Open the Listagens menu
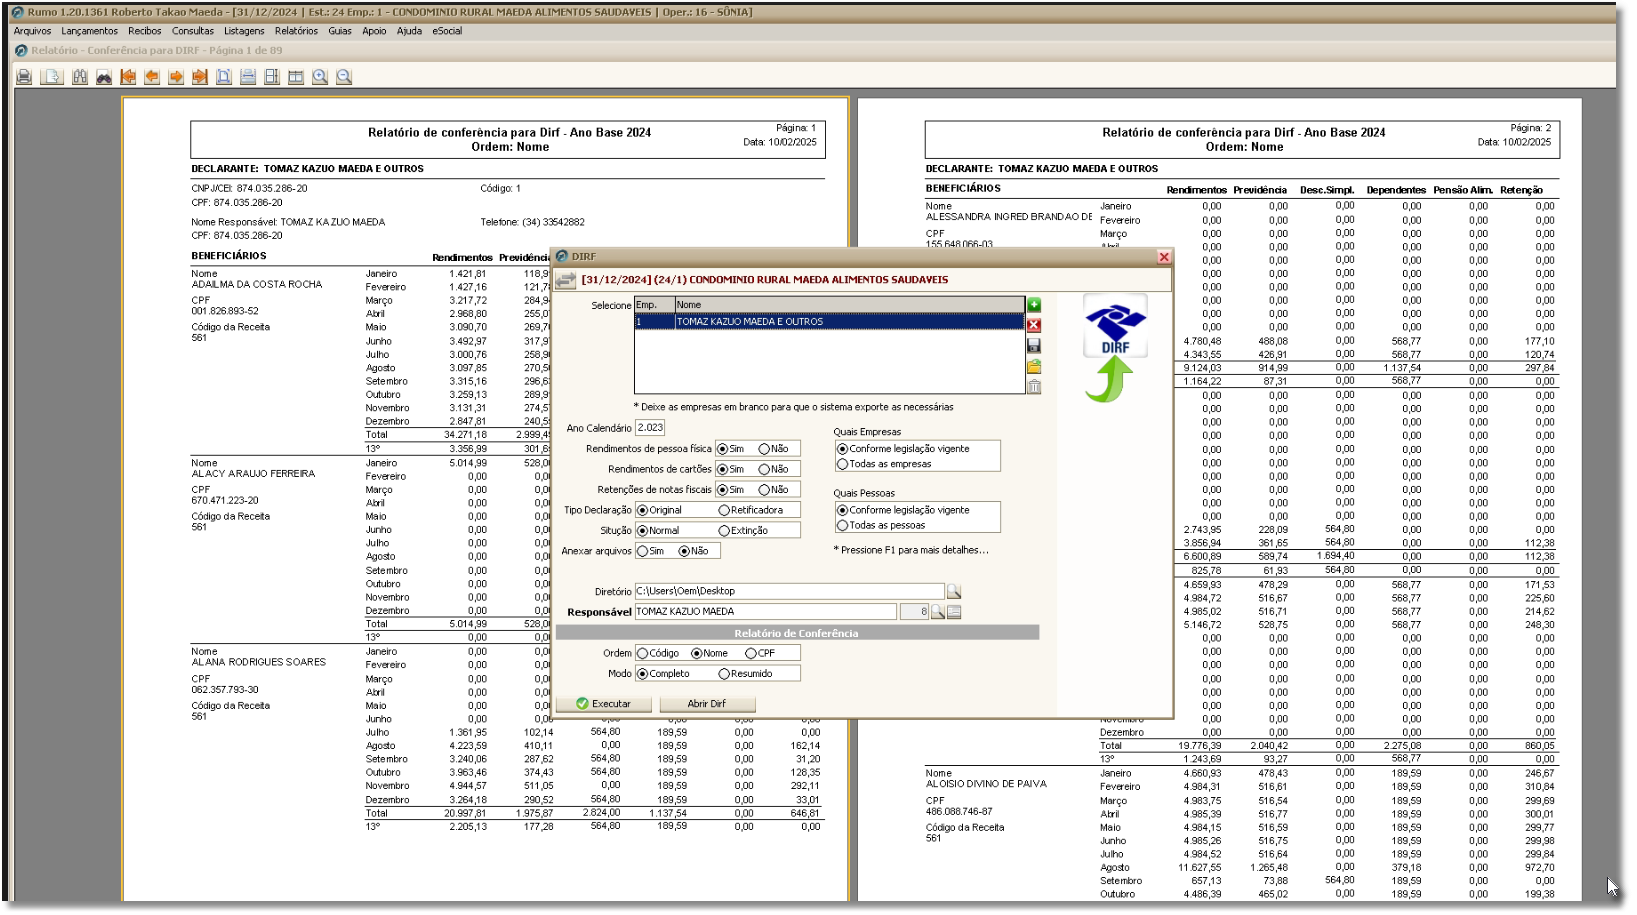1637x915 pixels. click(244, 31)
